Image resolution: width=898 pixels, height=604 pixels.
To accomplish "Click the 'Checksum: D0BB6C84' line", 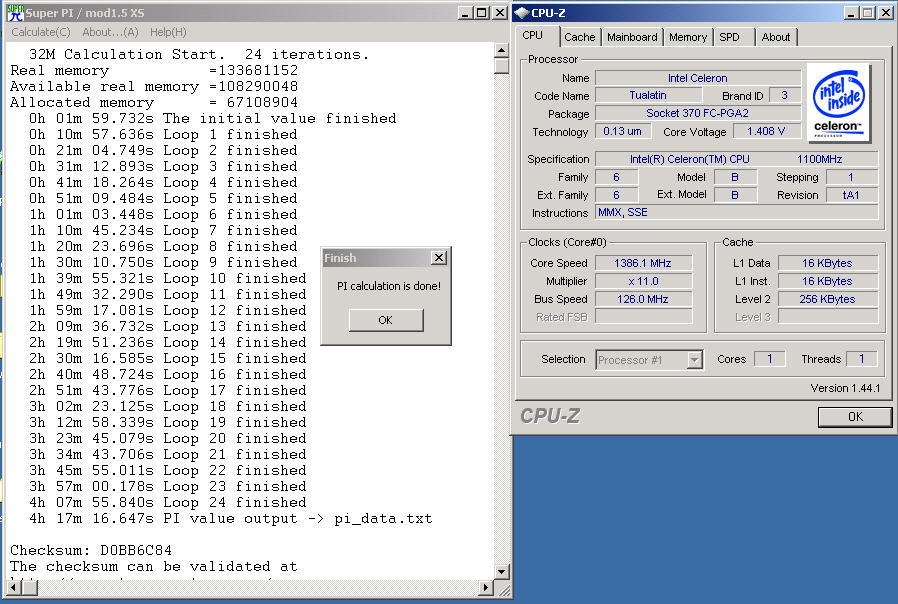I will [91, 550].
